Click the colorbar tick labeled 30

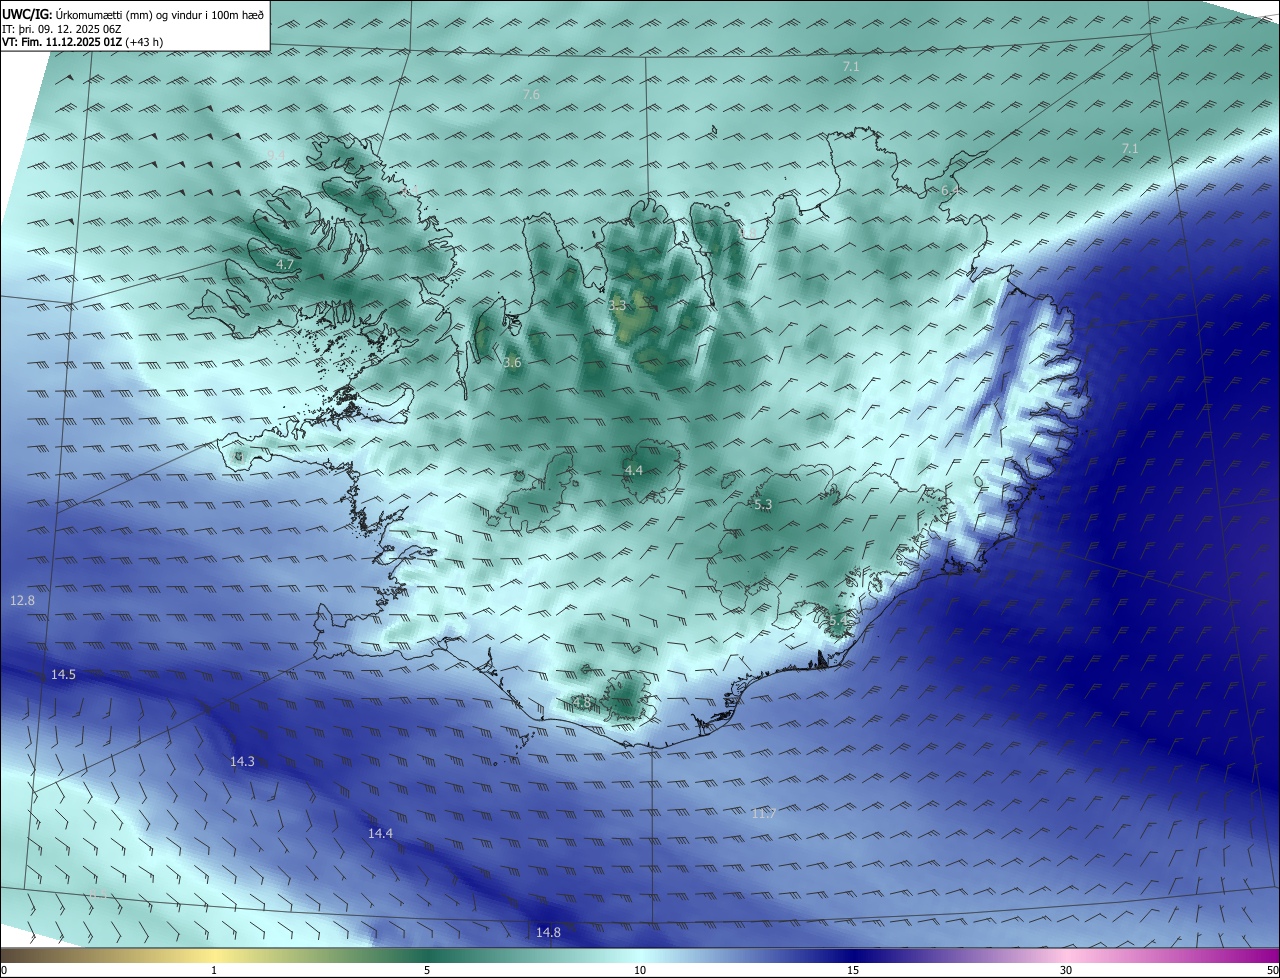[x=1066, y=970]
